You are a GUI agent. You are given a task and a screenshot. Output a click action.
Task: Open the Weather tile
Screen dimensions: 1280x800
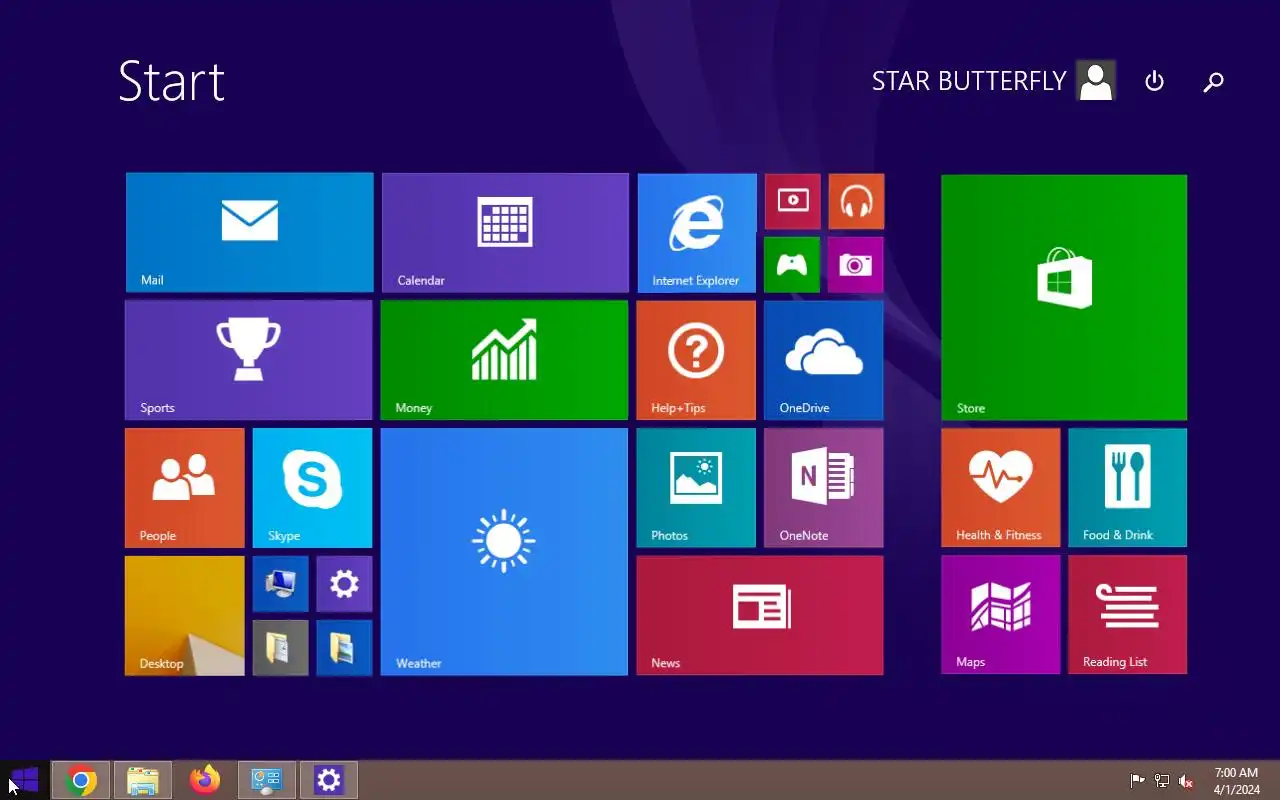[x=504, y=552]
